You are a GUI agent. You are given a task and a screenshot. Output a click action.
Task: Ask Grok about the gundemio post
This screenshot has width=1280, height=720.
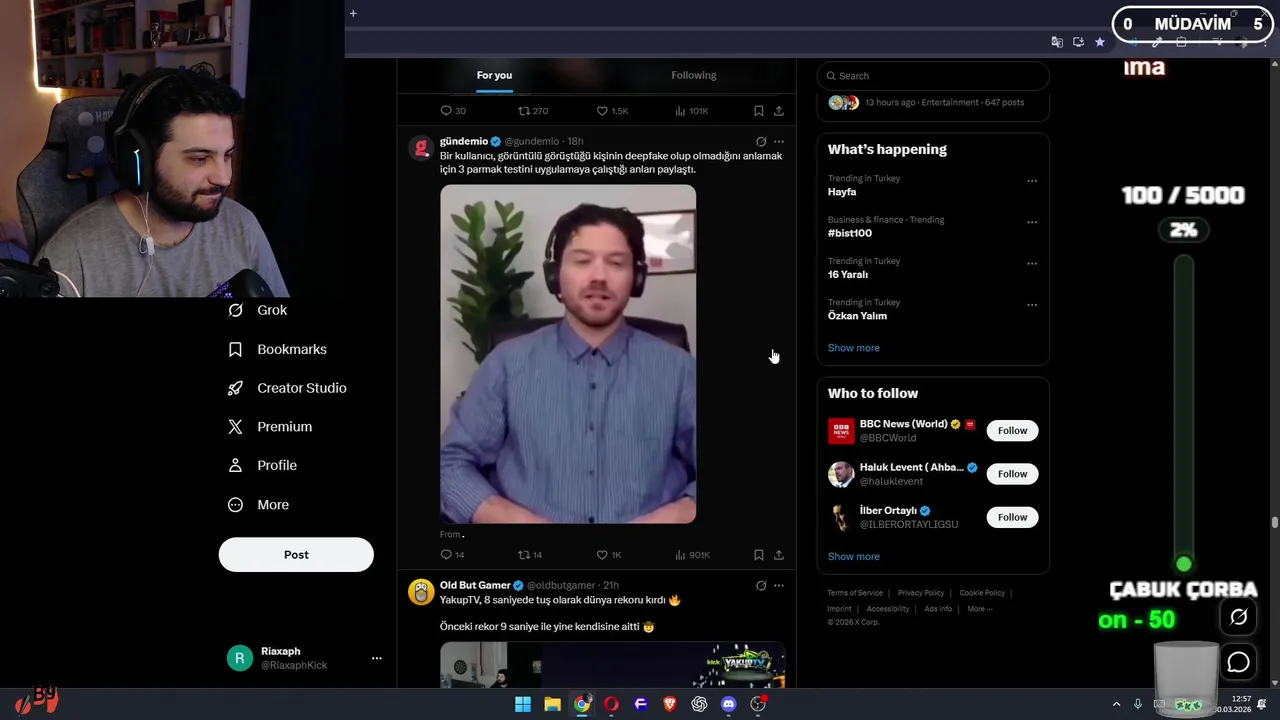click(x=761, y=141)
